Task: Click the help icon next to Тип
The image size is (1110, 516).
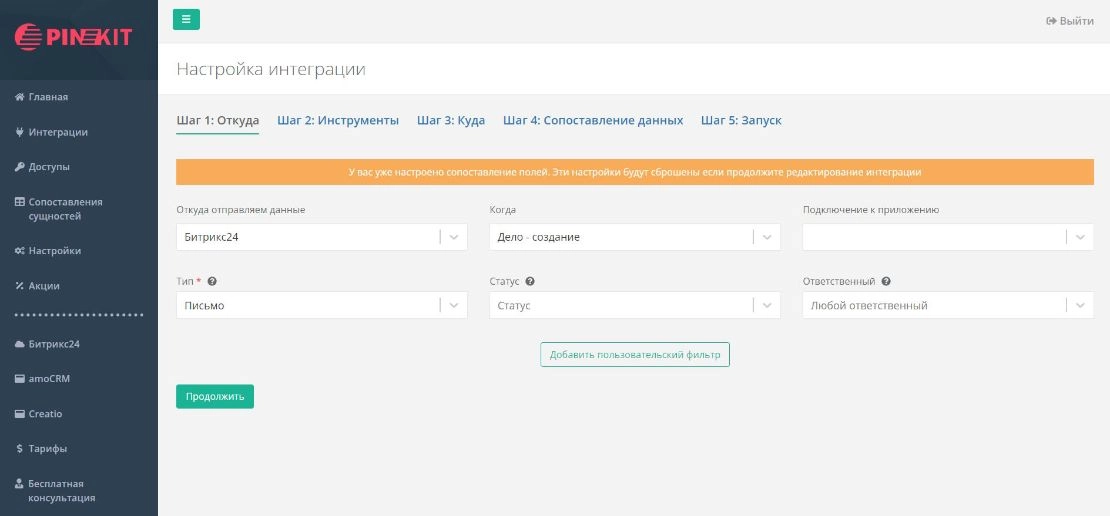Action: [x=212, y=282]
